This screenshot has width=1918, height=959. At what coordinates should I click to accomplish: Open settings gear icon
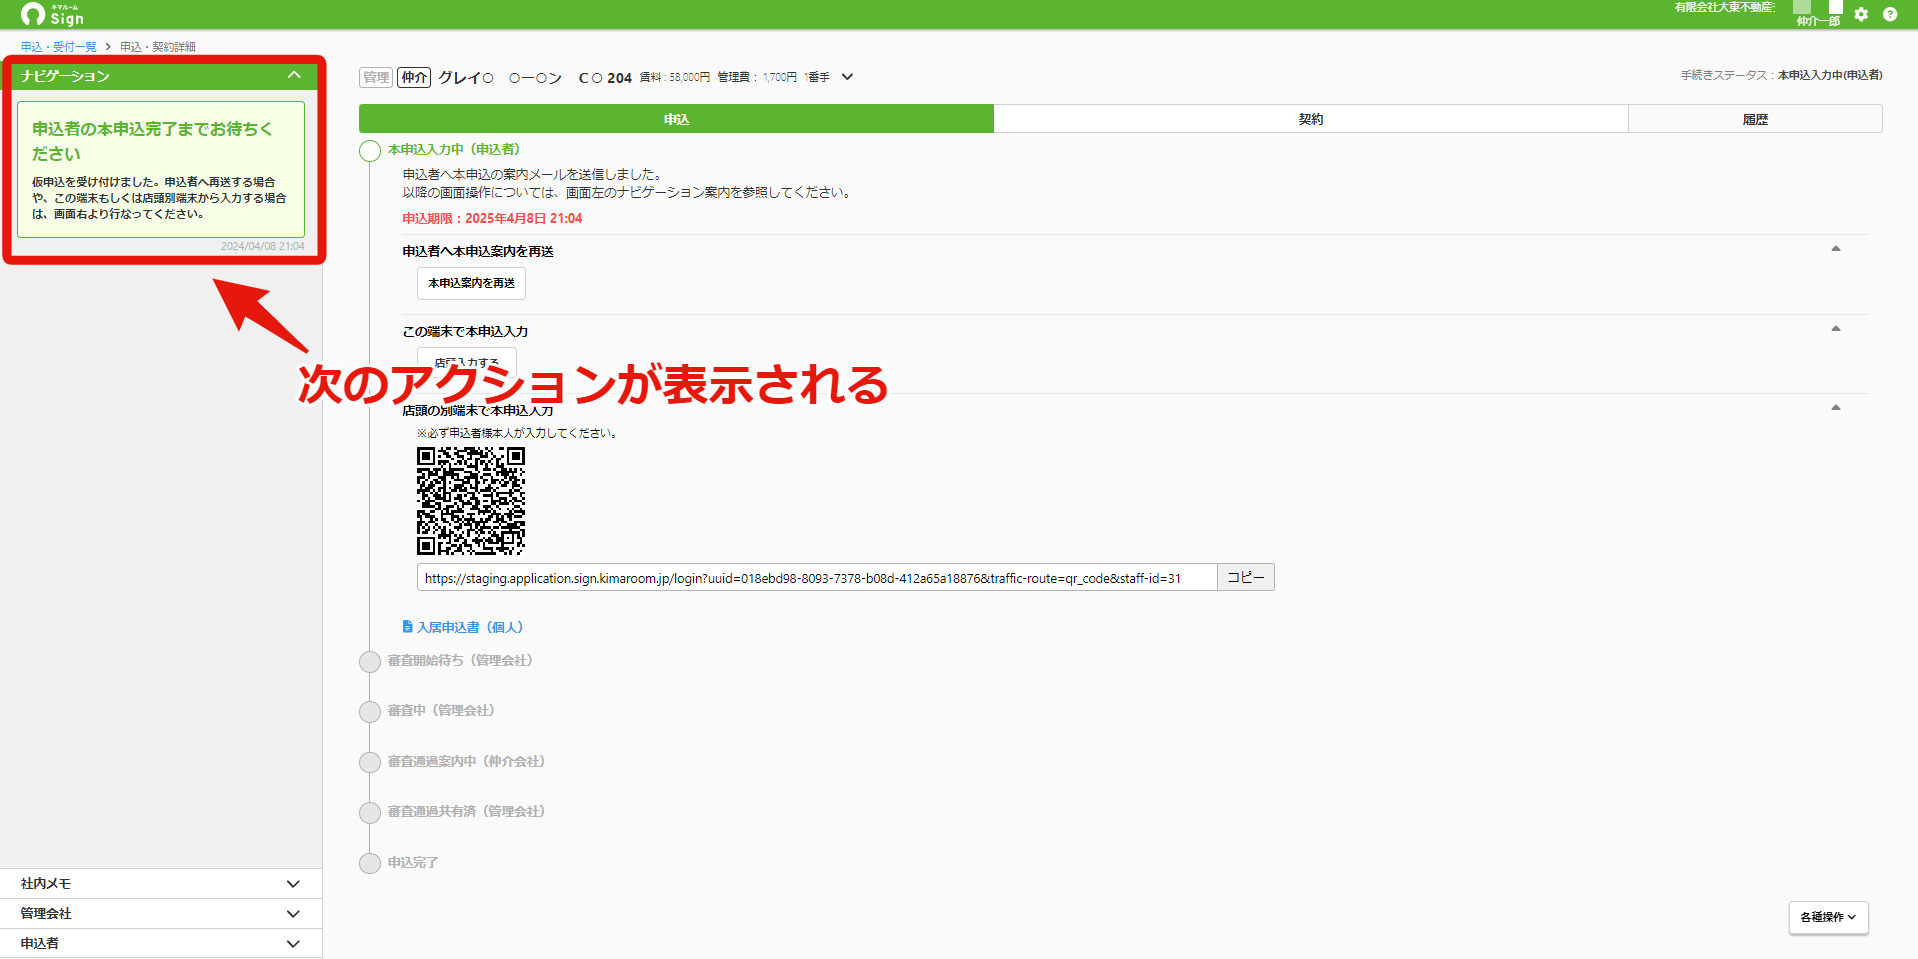click(x=1861, y=14)
